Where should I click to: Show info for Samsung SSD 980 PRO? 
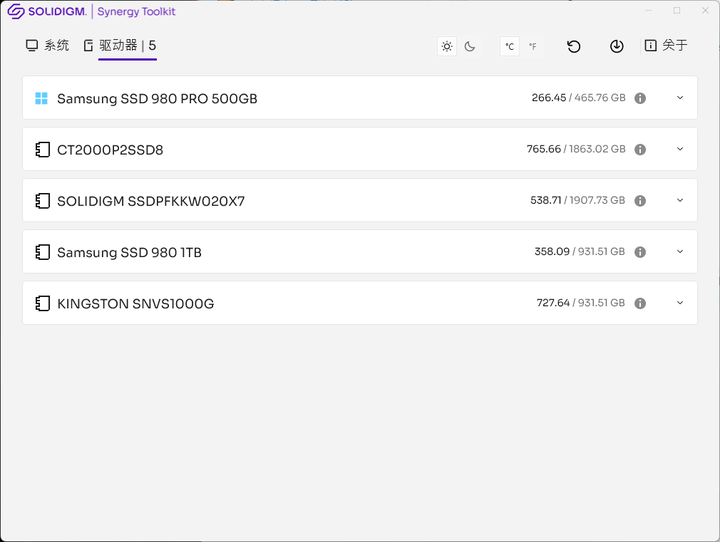pos(640,98)
